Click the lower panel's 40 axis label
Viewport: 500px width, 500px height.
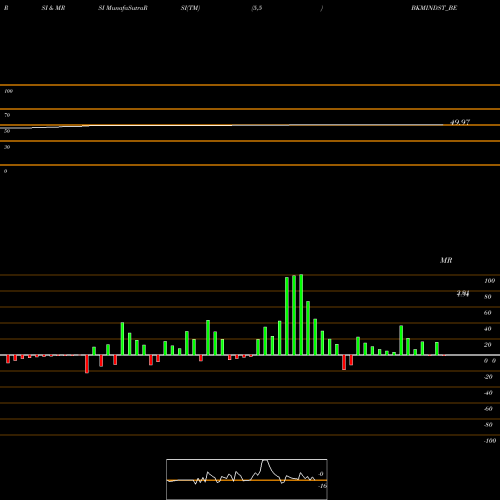(x=487, y=329)
